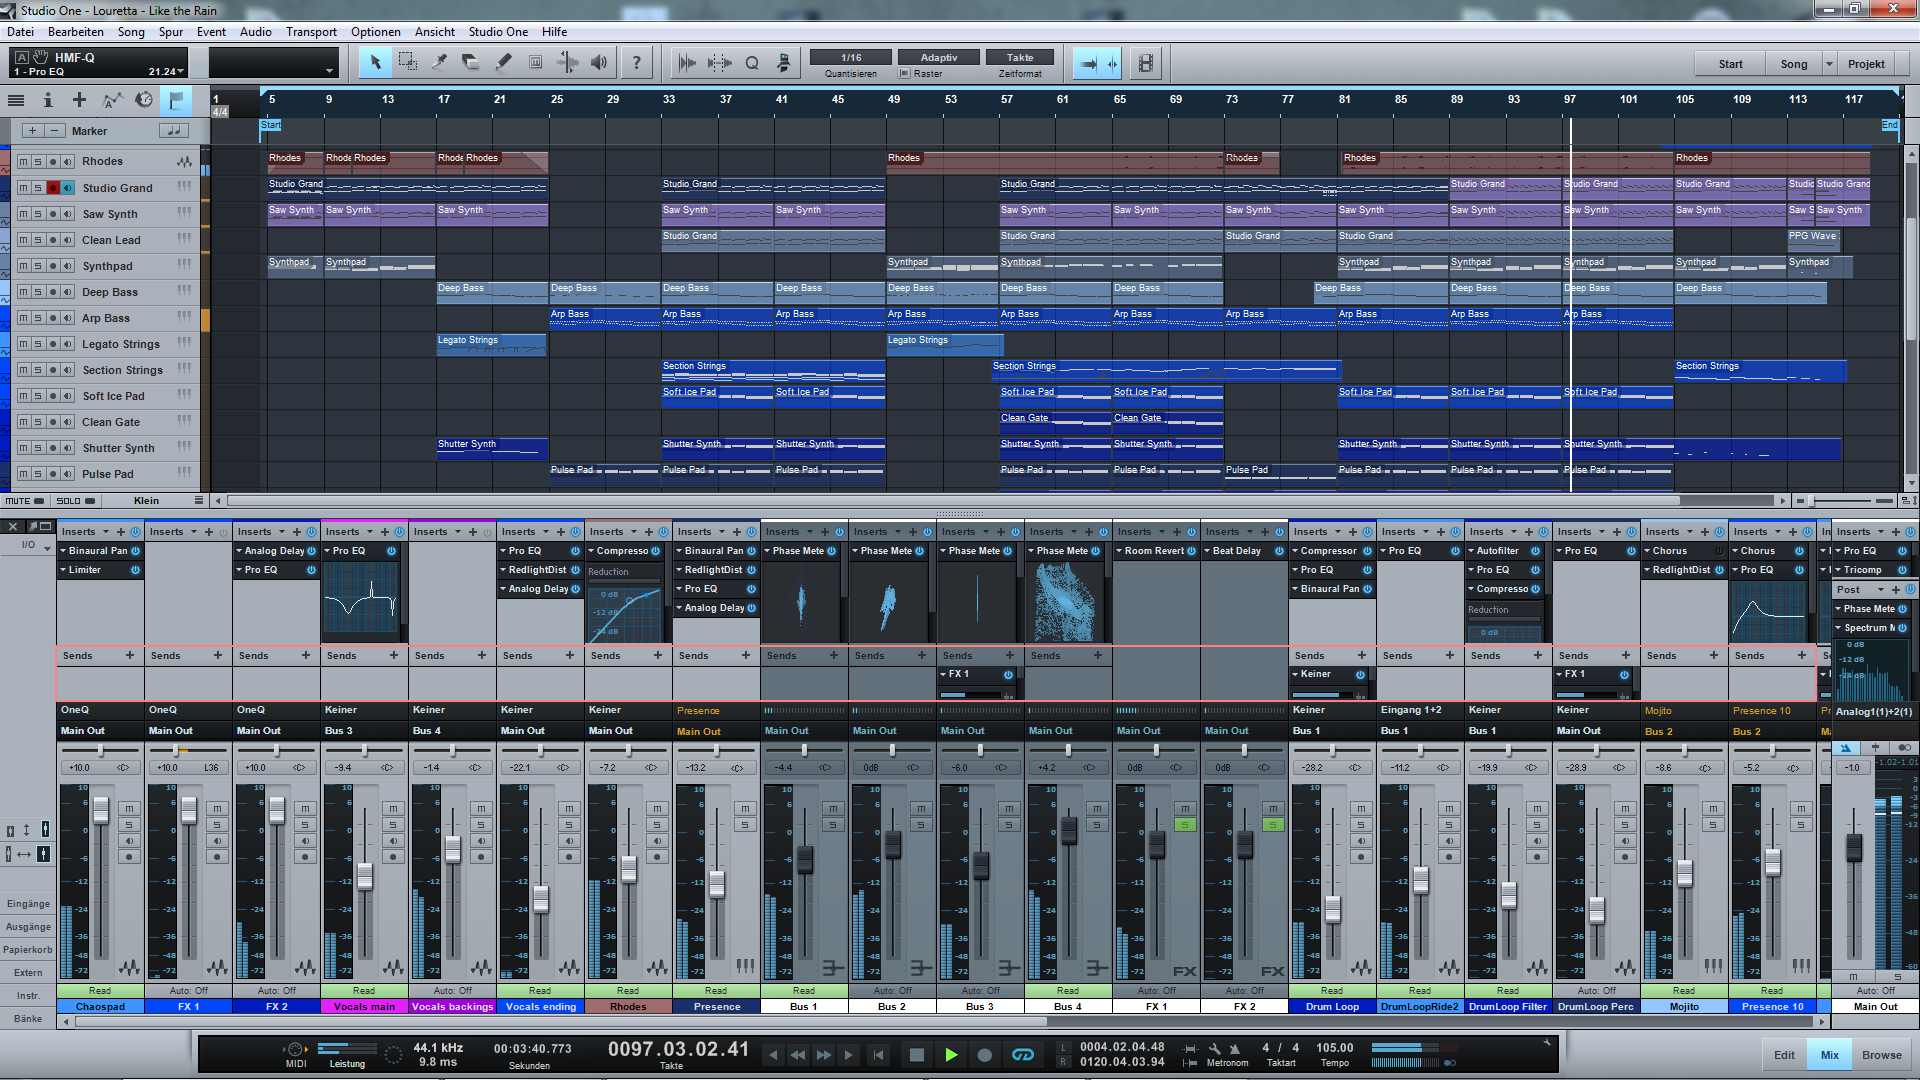Image resolution: width=1920 pixels, height=1080 pixels.
Task: Toggle the marker track flag icon
Action: 176,100
